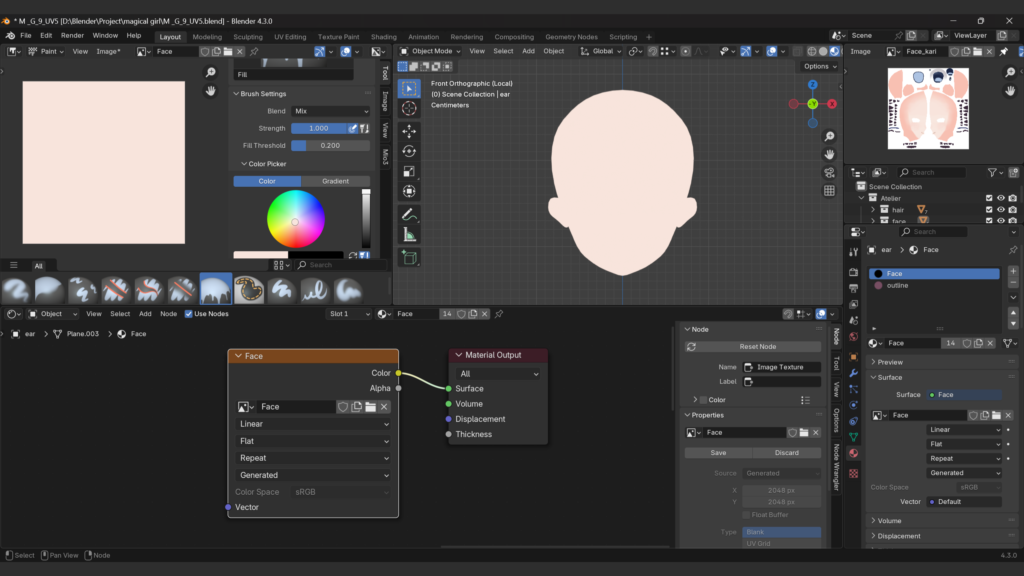
Task: Click the 3D Cursor tool
Action: [x=409, y=108]
